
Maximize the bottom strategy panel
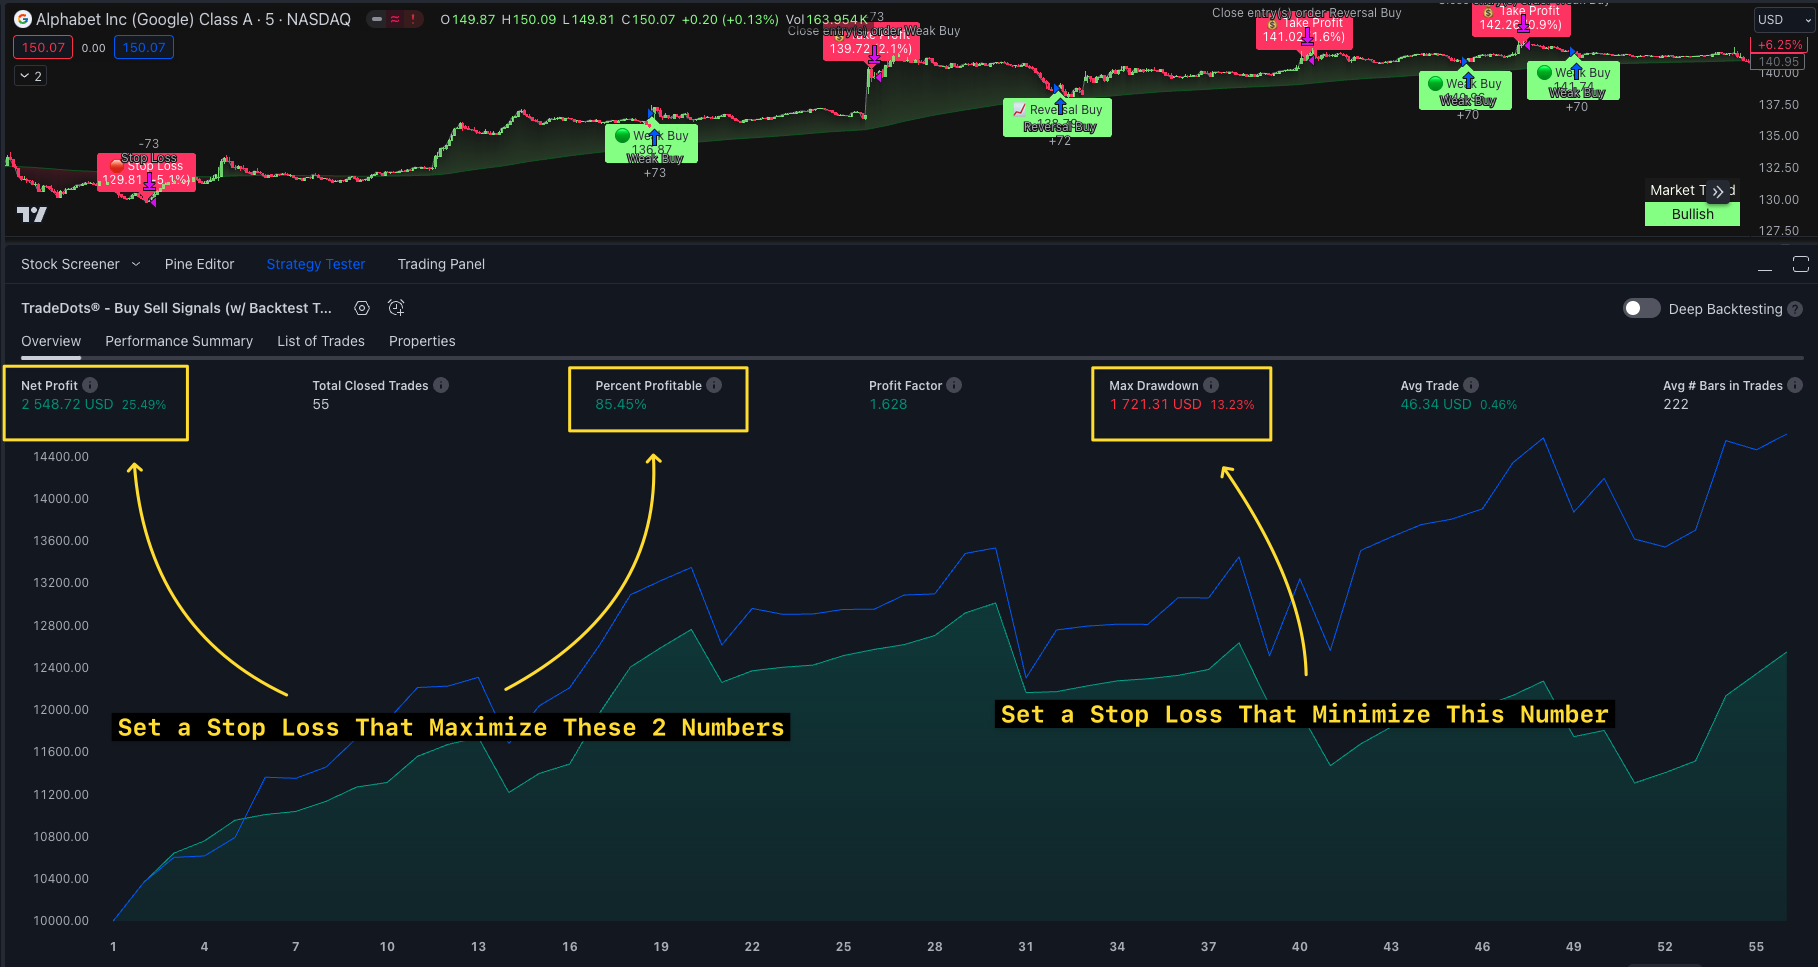click(x=1801, y=264)
